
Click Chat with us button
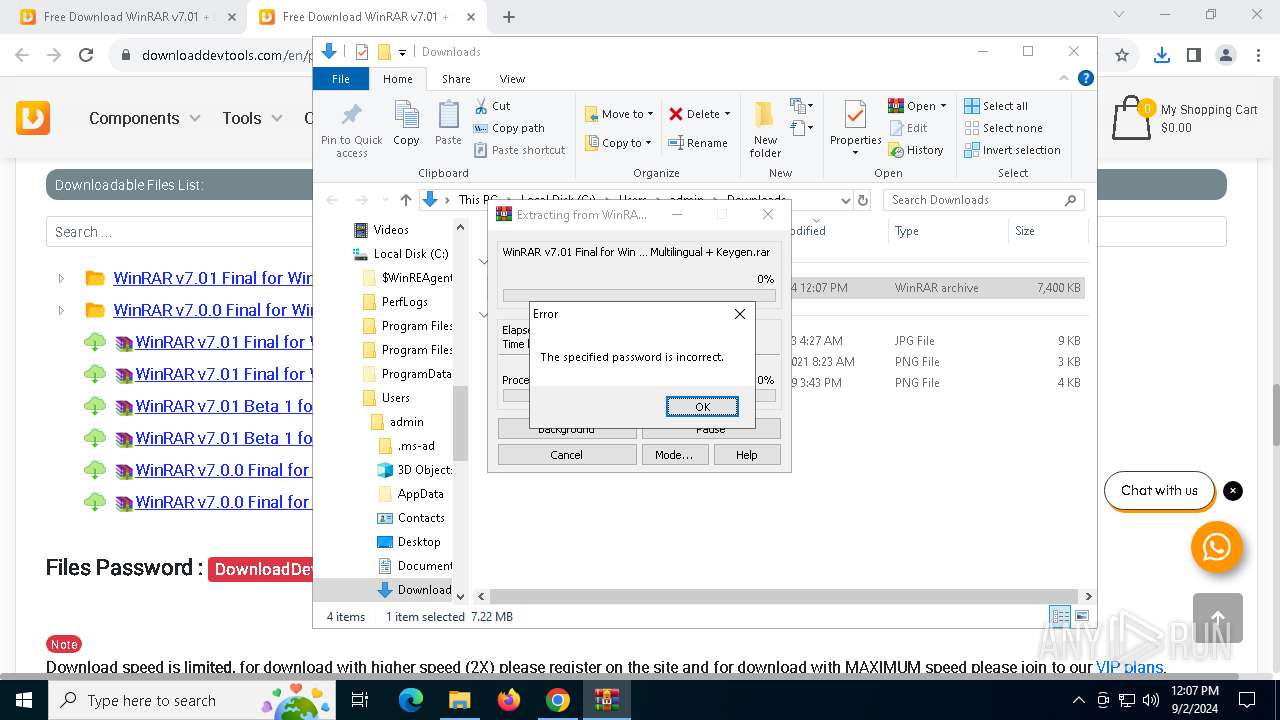point(1159,490)
